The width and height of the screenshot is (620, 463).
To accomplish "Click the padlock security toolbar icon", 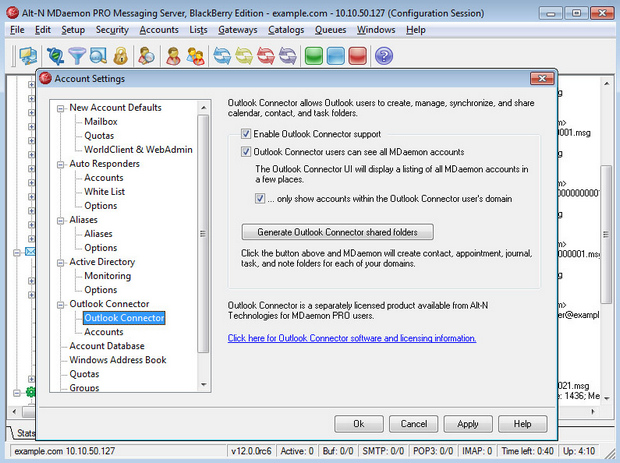I will tap(121, 56).
